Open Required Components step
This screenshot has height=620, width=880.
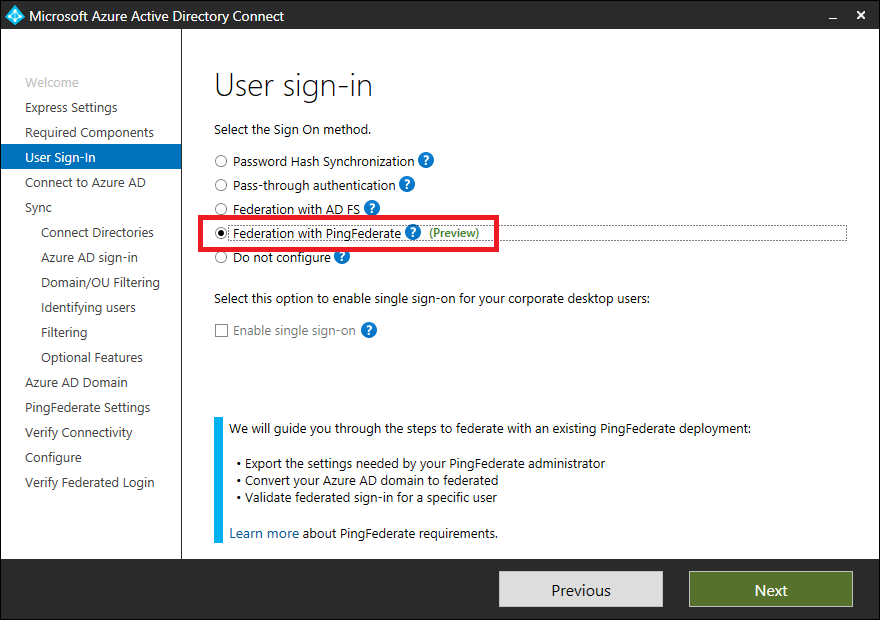click(x=89, y=132)
